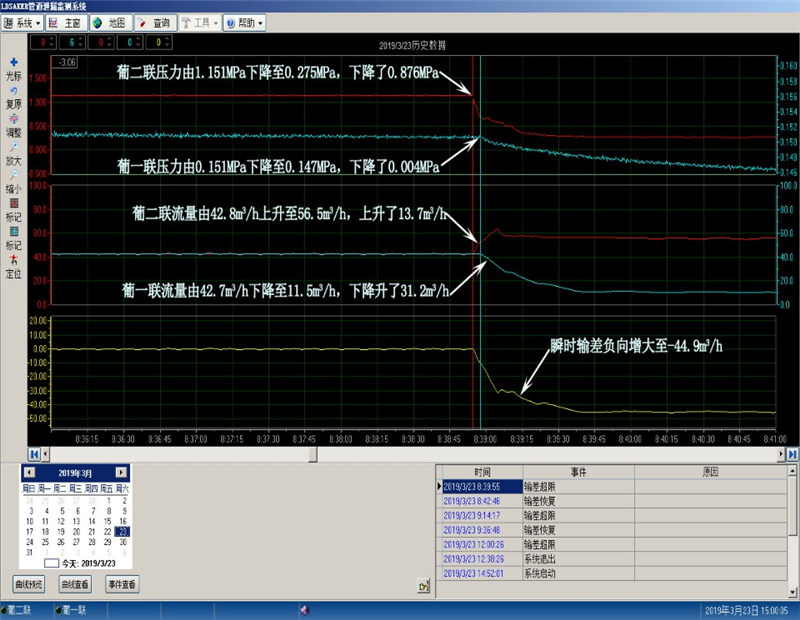The height and width of the screenshot is (620, 800).
Task: Go to previous month in calendar
Action: point(28,472)
